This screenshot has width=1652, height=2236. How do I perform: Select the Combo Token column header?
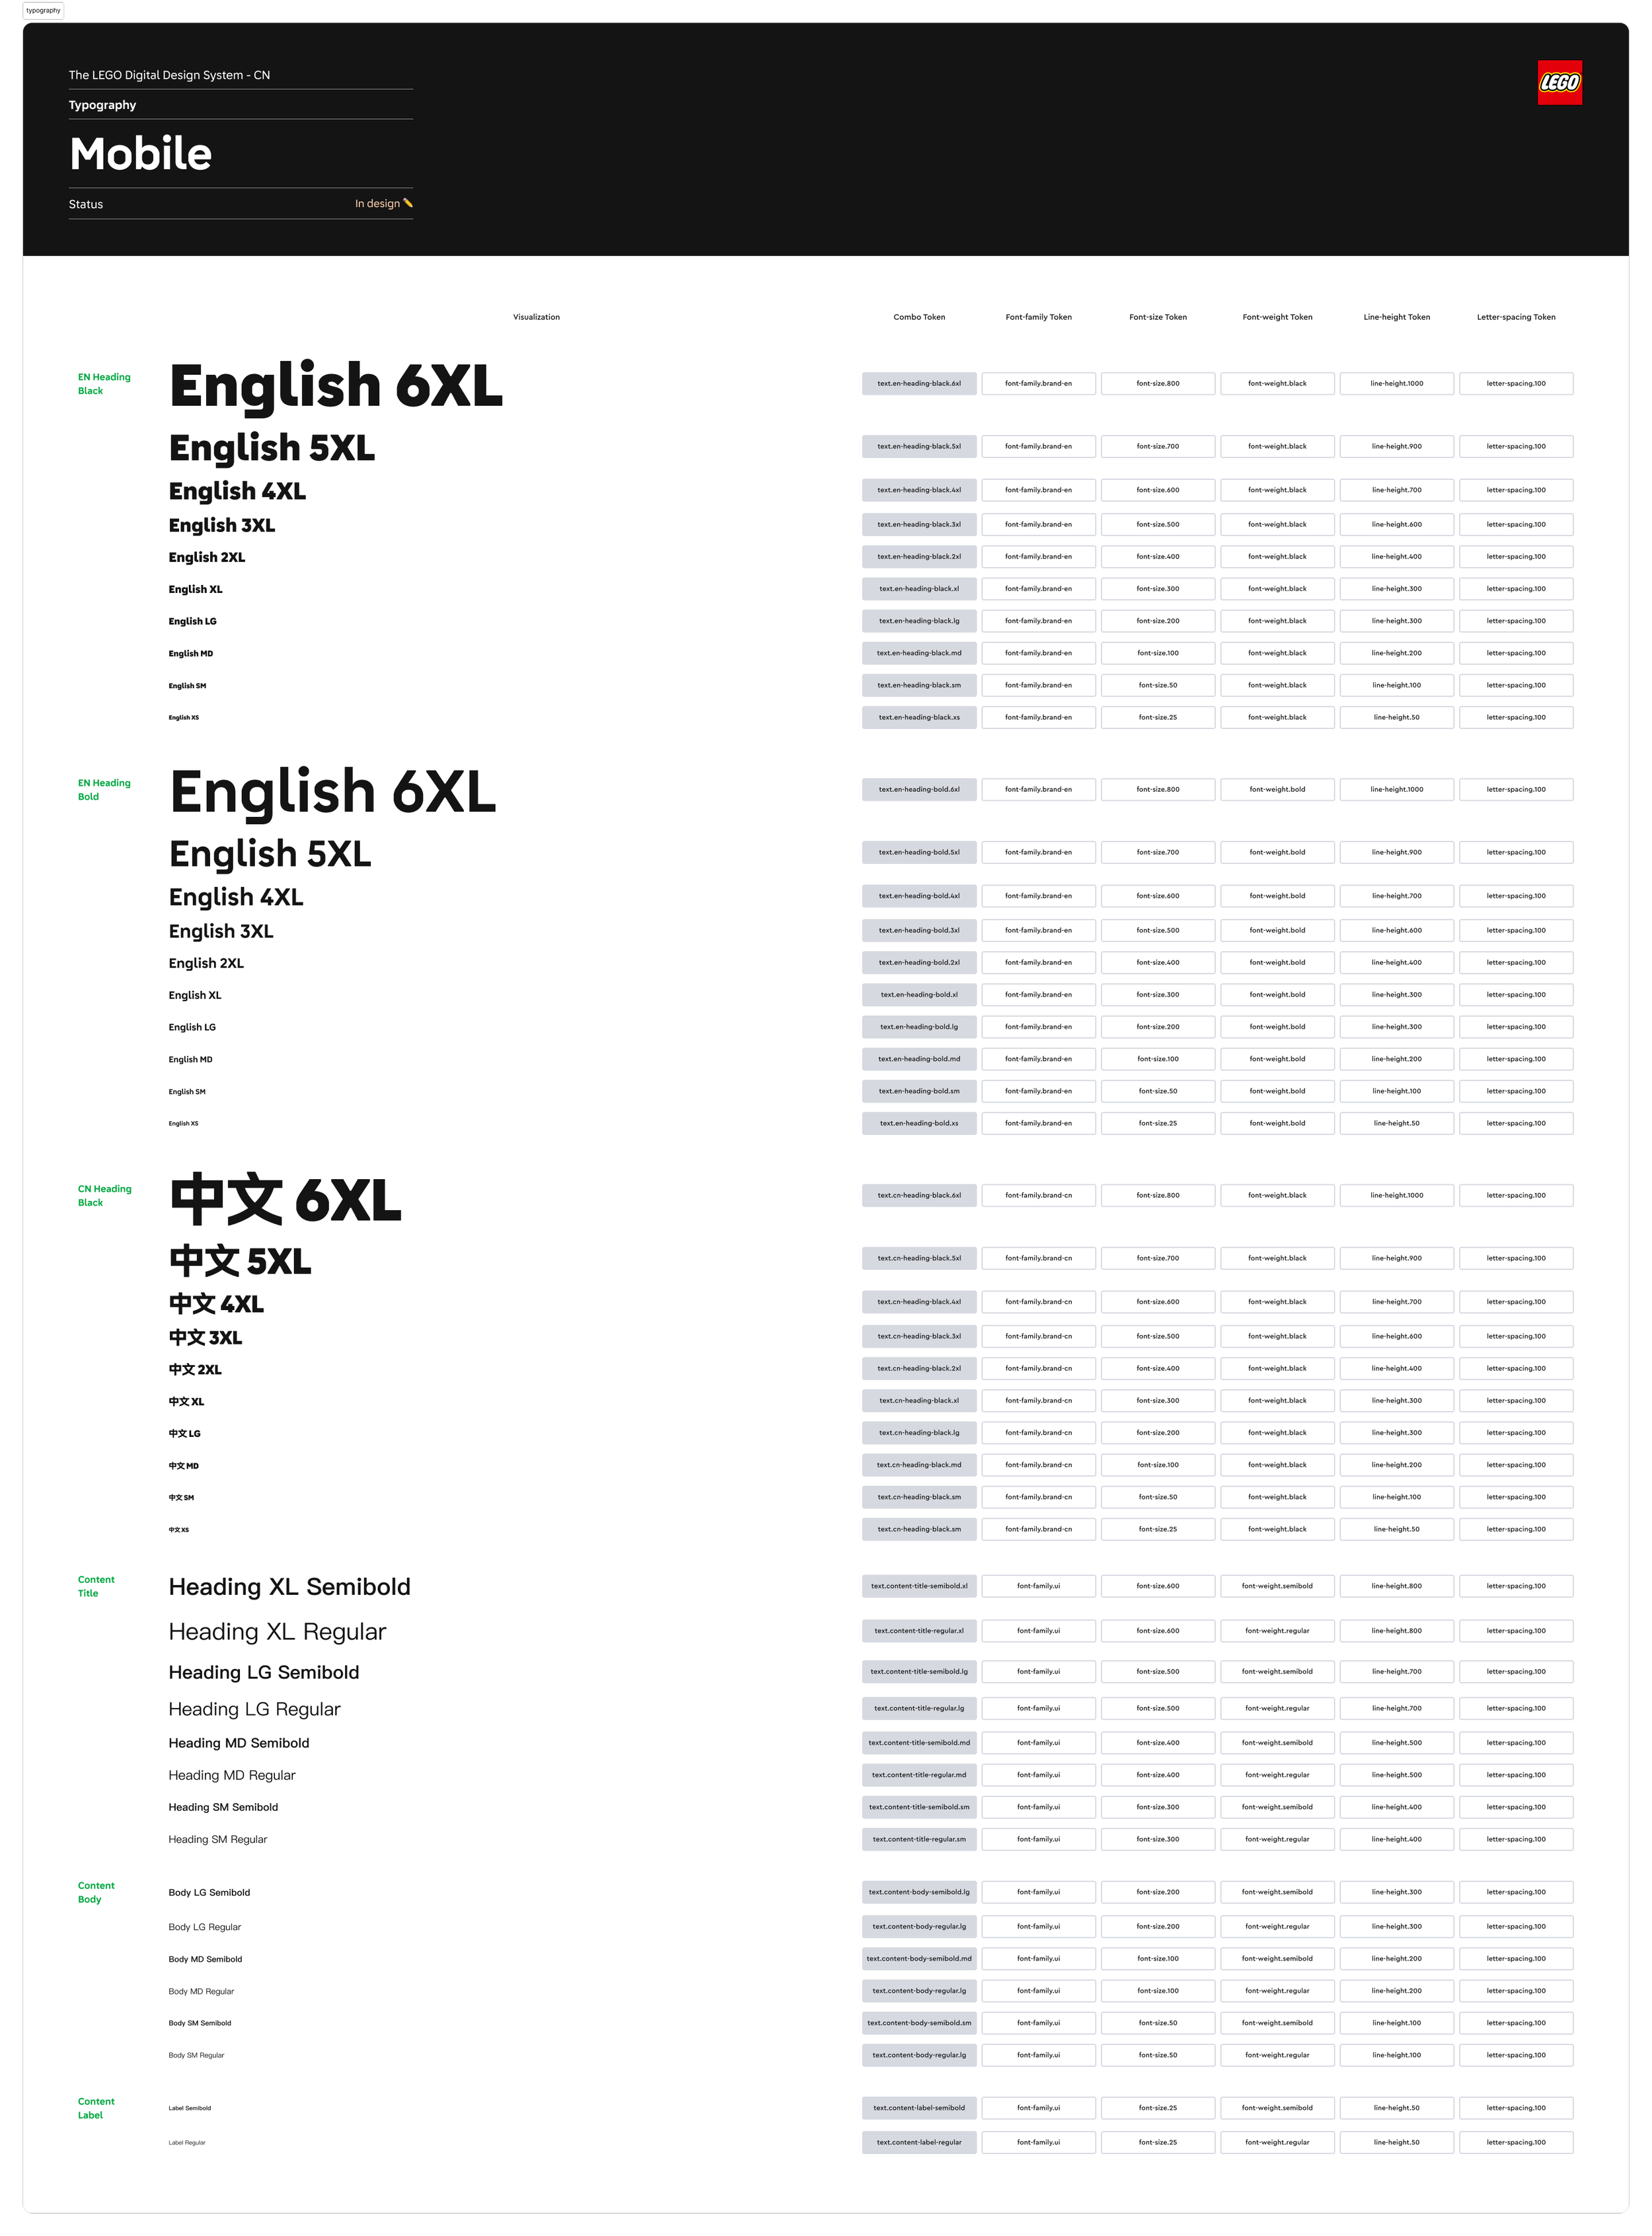[919, 317]
